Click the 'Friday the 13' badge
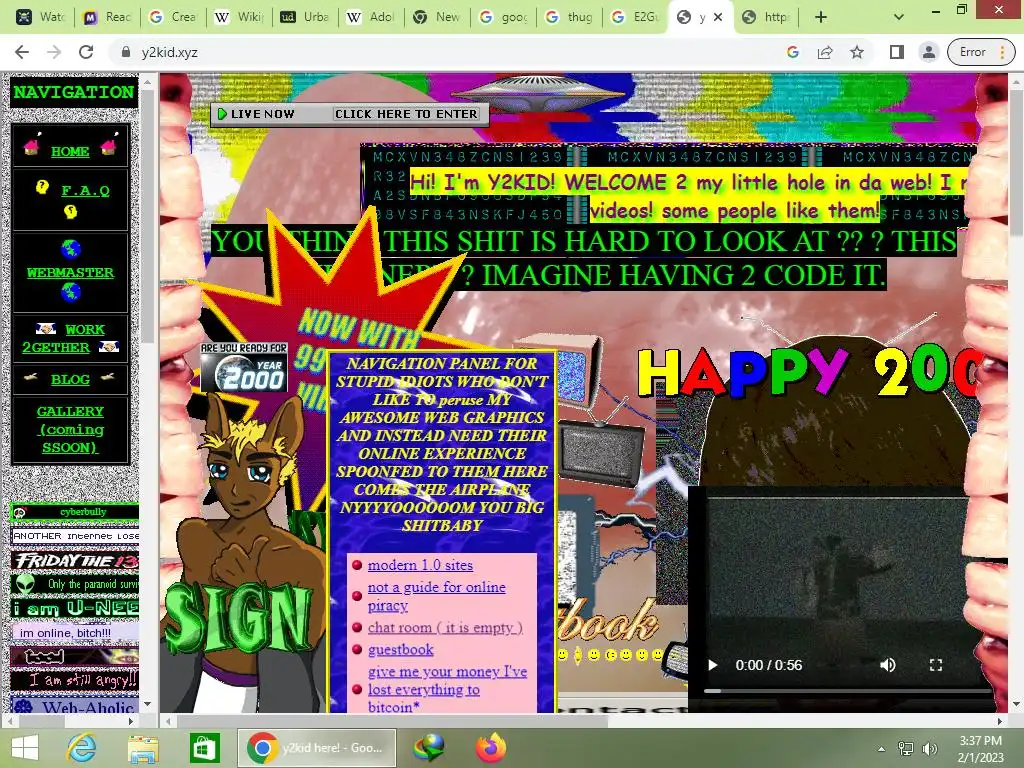Screen dimensions: 1024x768 coord(76,560)
